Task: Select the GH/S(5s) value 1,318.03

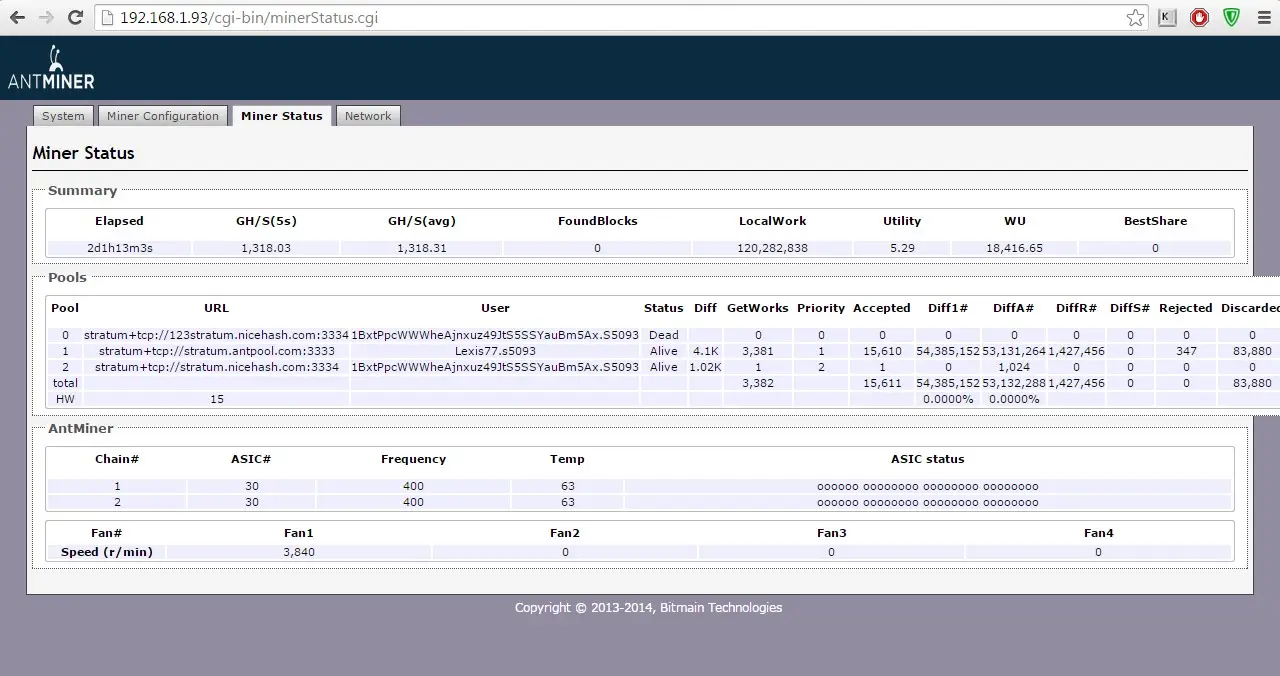Action: click(x=266, y=248)
